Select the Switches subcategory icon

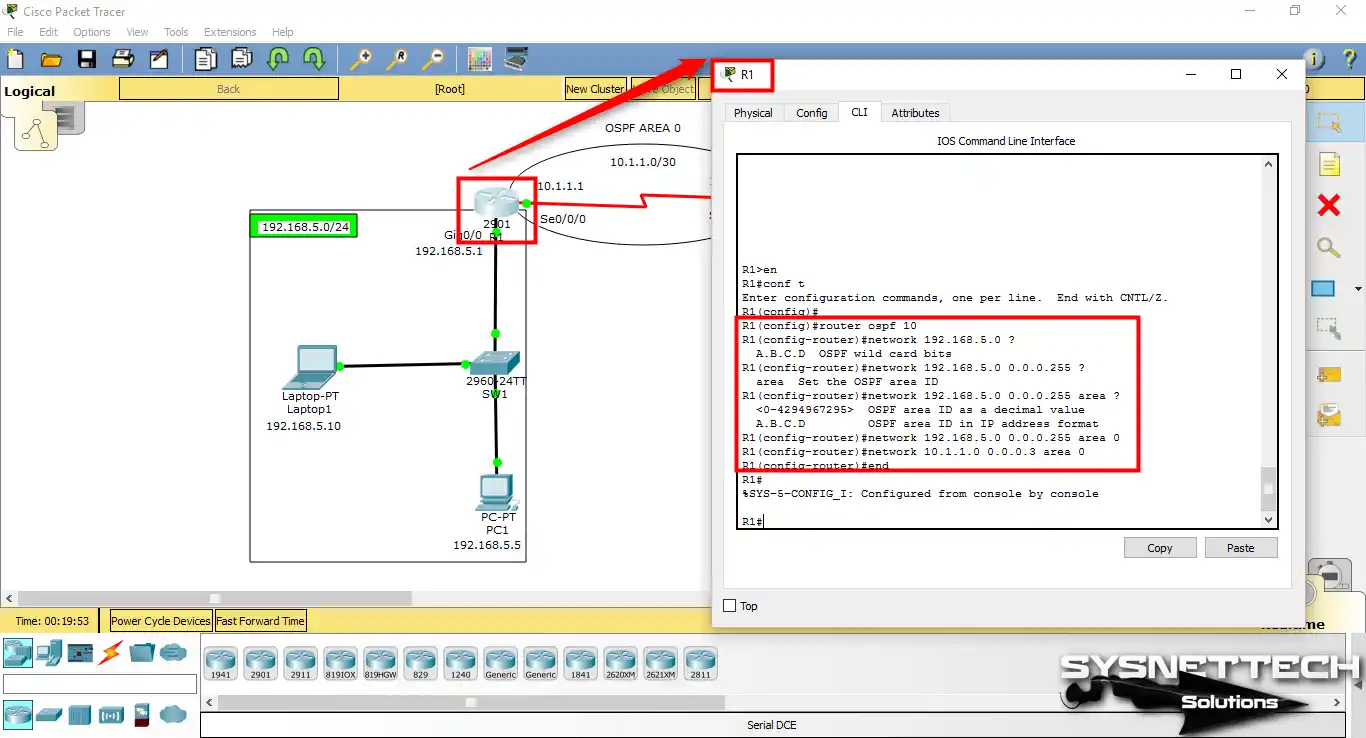(x=49, y=714)
